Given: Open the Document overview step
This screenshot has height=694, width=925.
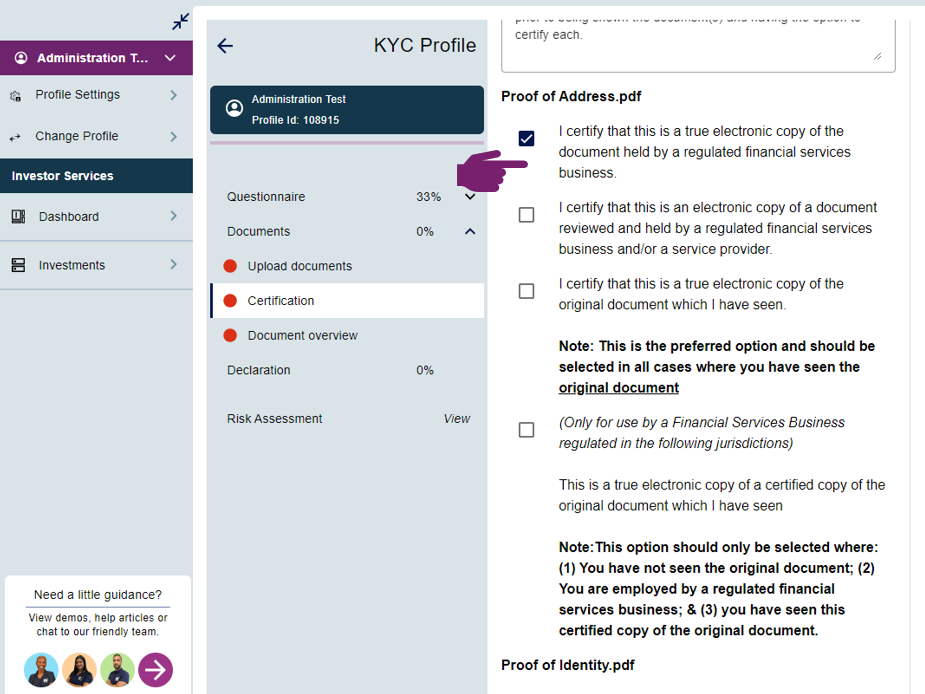Looking at the screenshot, I should point(302,335).
